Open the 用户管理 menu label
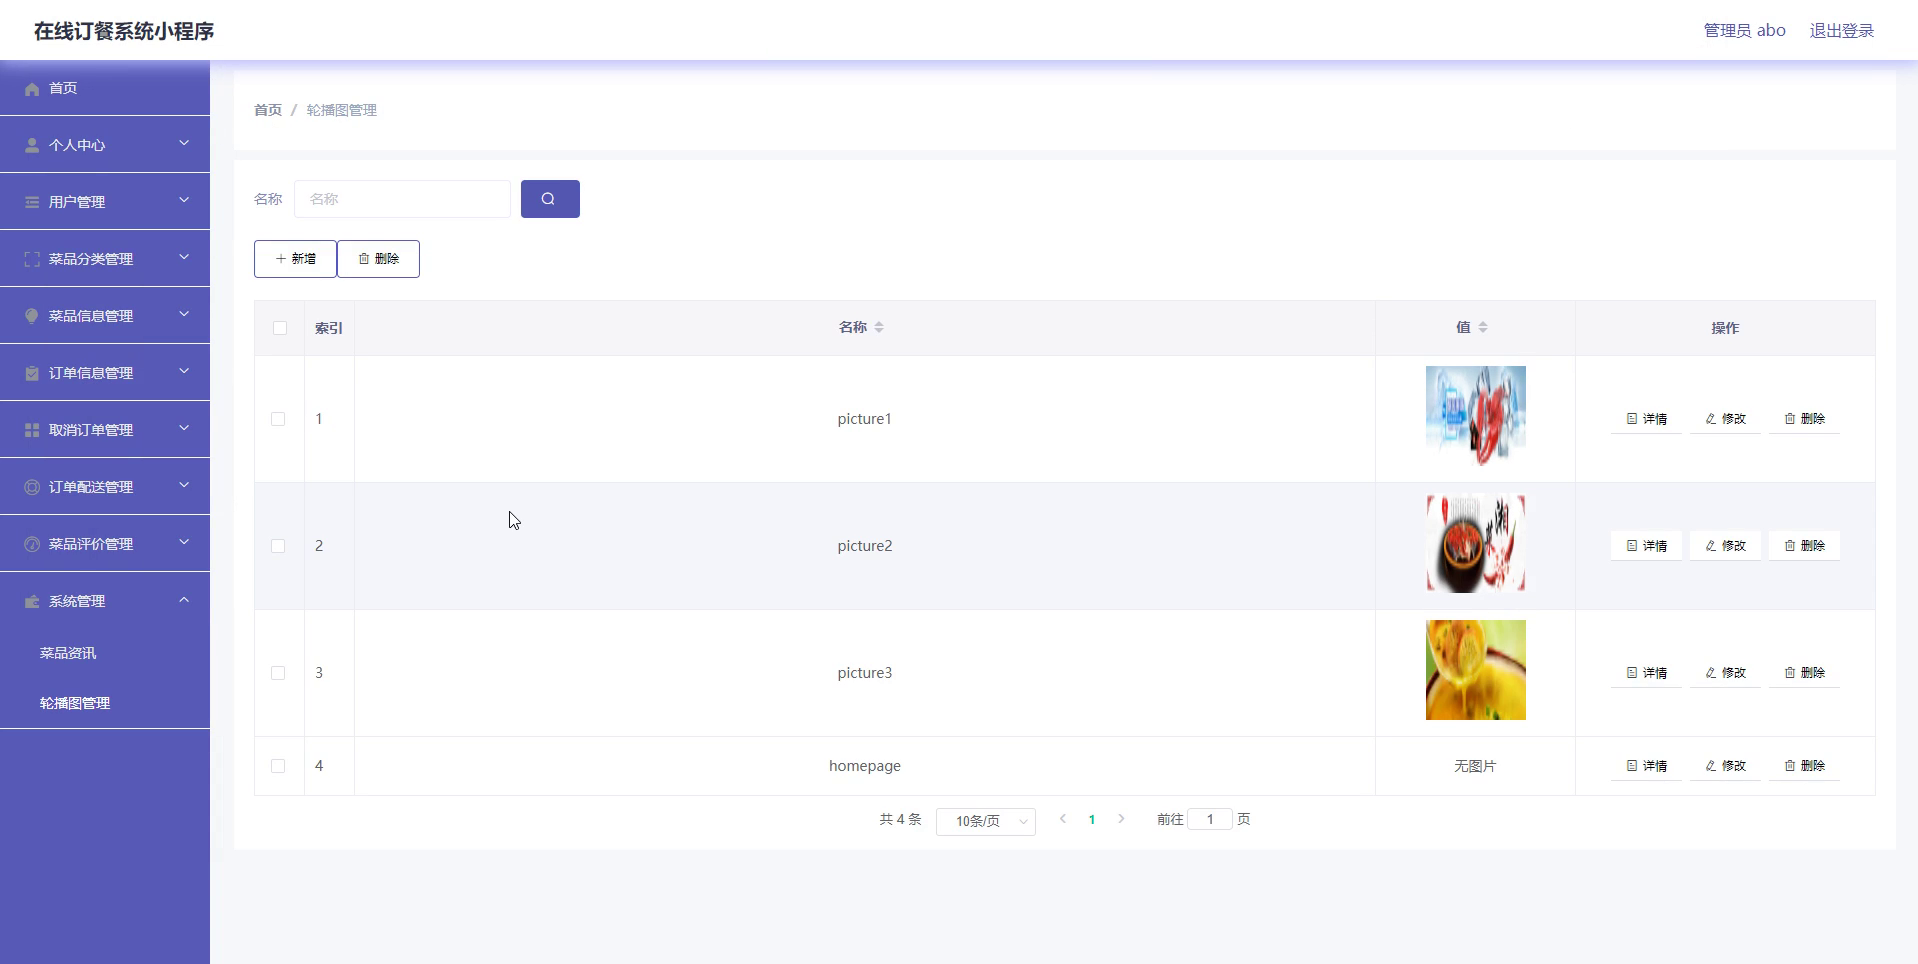This screenshot has width=1918, height=964. coord(77,202)
